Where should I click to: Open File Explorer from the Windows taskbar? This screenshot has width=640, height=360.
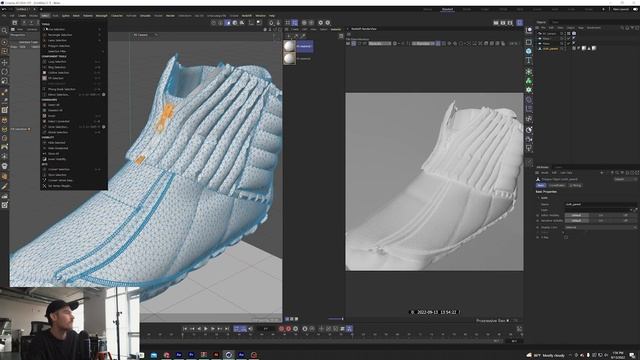[x=154, y=355]
